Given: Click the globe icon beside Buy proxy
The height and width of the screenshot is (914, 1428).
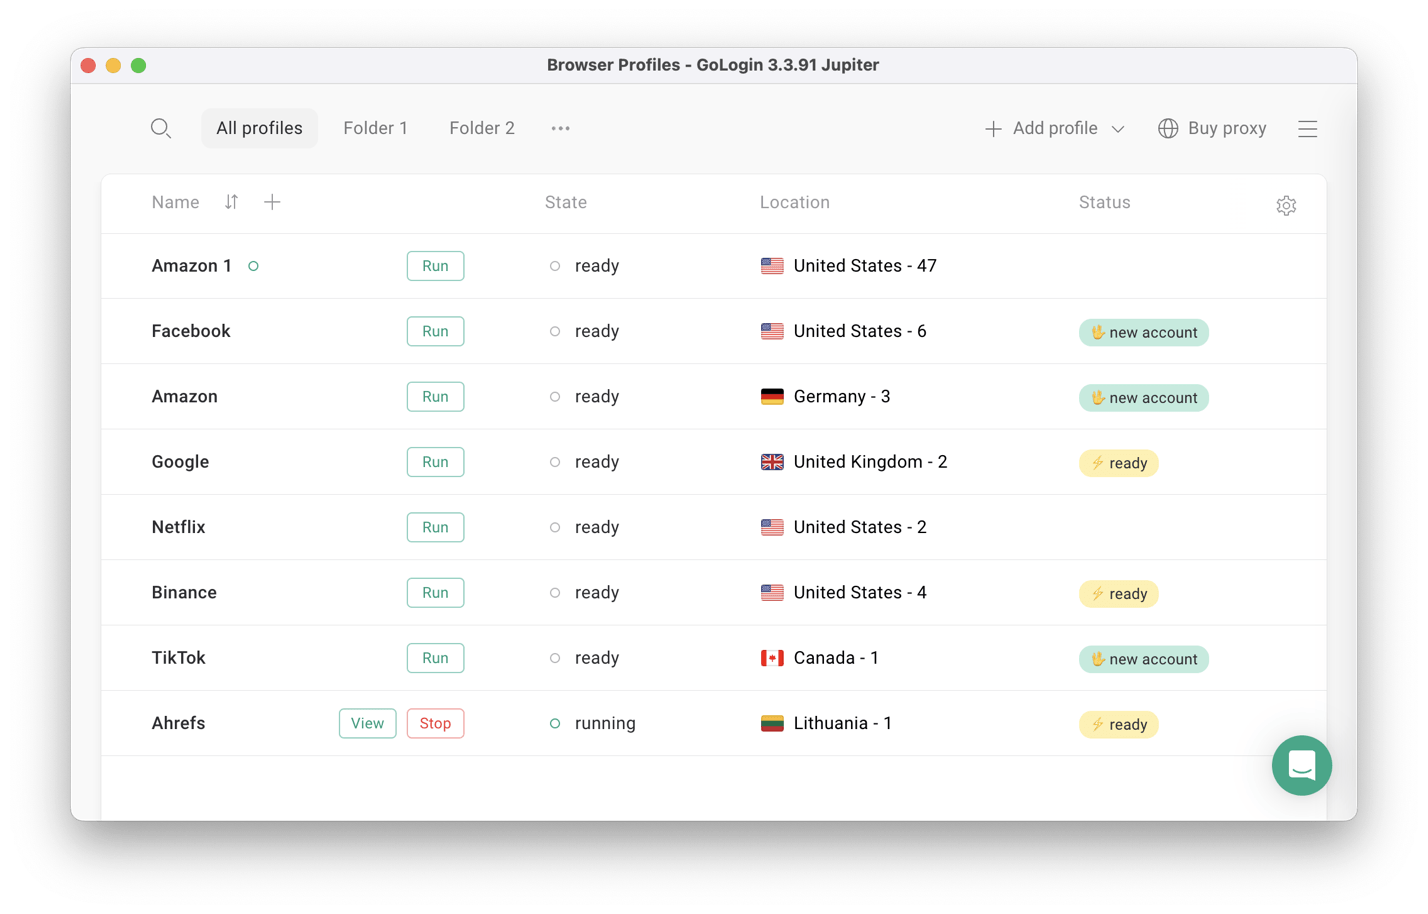Looking at the screenshot, I should [x=1167, y=128].
